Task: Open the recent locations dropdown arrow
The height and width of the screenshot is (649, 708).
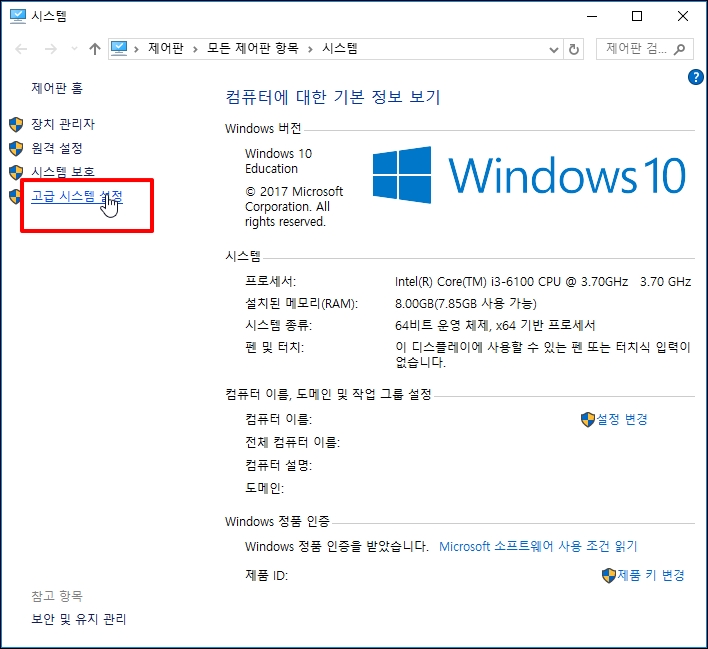Action: pyautogui.click(x=74, y=49)
